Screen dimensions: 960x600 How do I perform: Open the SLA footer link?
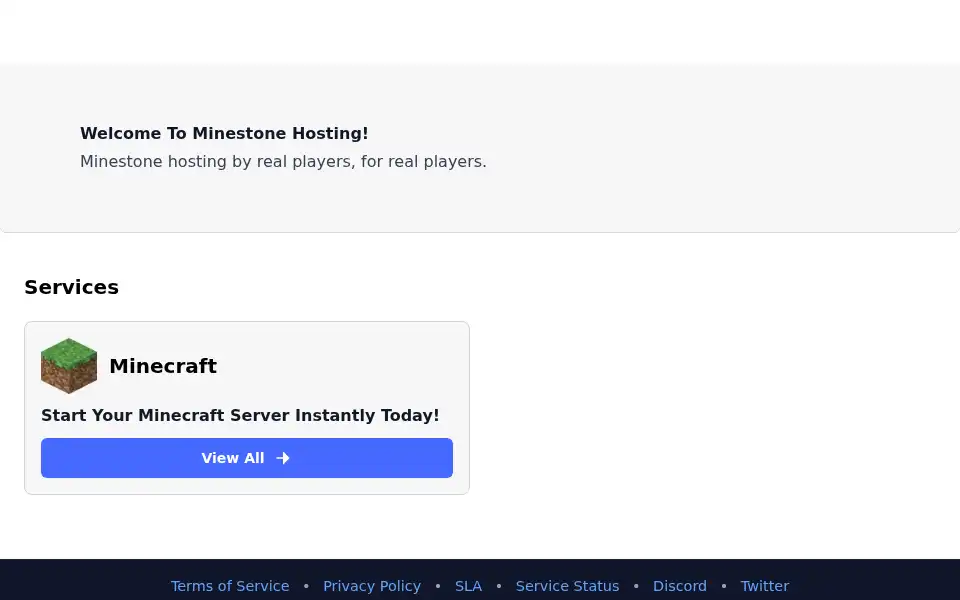tap(468, 586)
